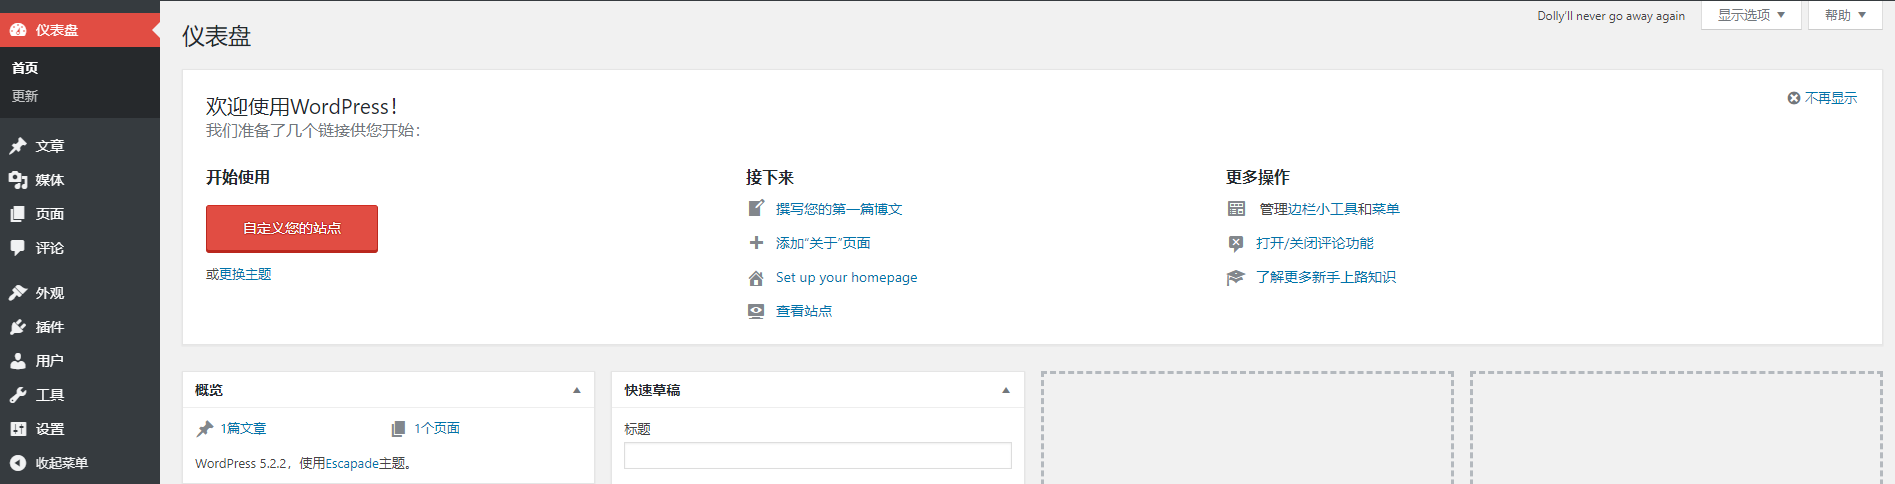The image size is (1895, 484).
Task: Click the 收起菜单 label to collapse sidebar
Action: [x=62, y=463]
